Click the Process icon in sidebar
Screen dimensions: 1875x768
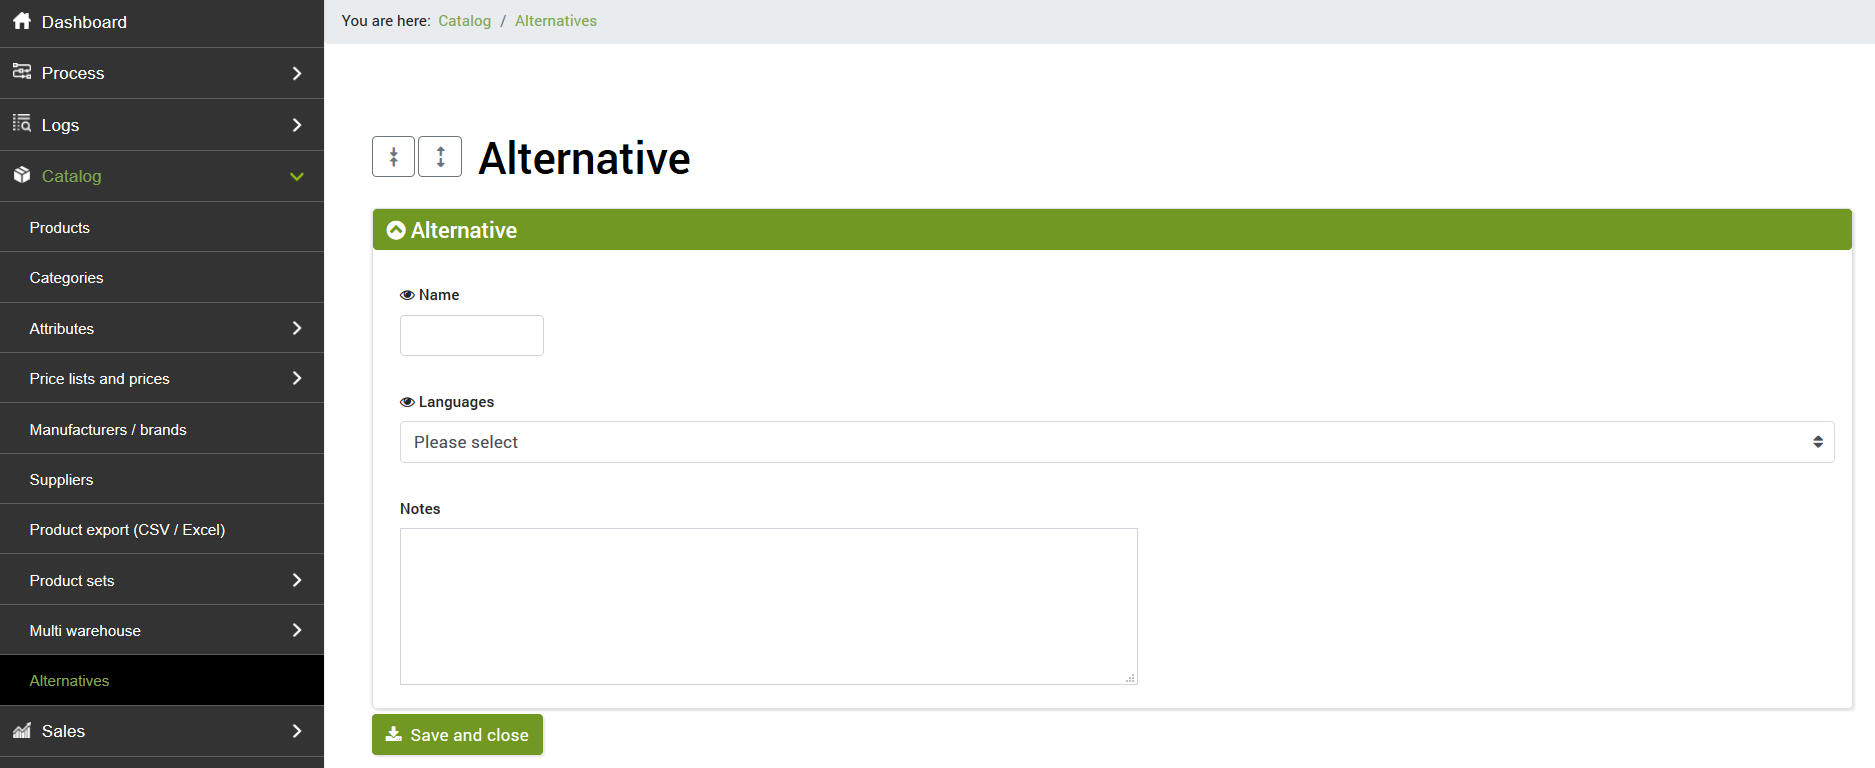pos(21,72)
